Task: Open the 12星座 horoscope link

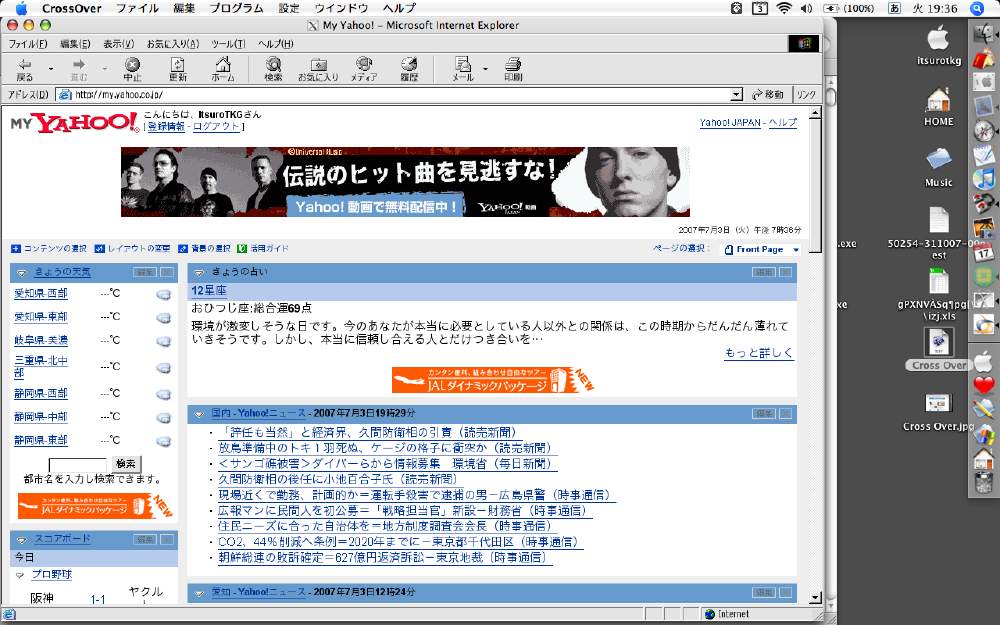Action: click(x=209, y=290)
